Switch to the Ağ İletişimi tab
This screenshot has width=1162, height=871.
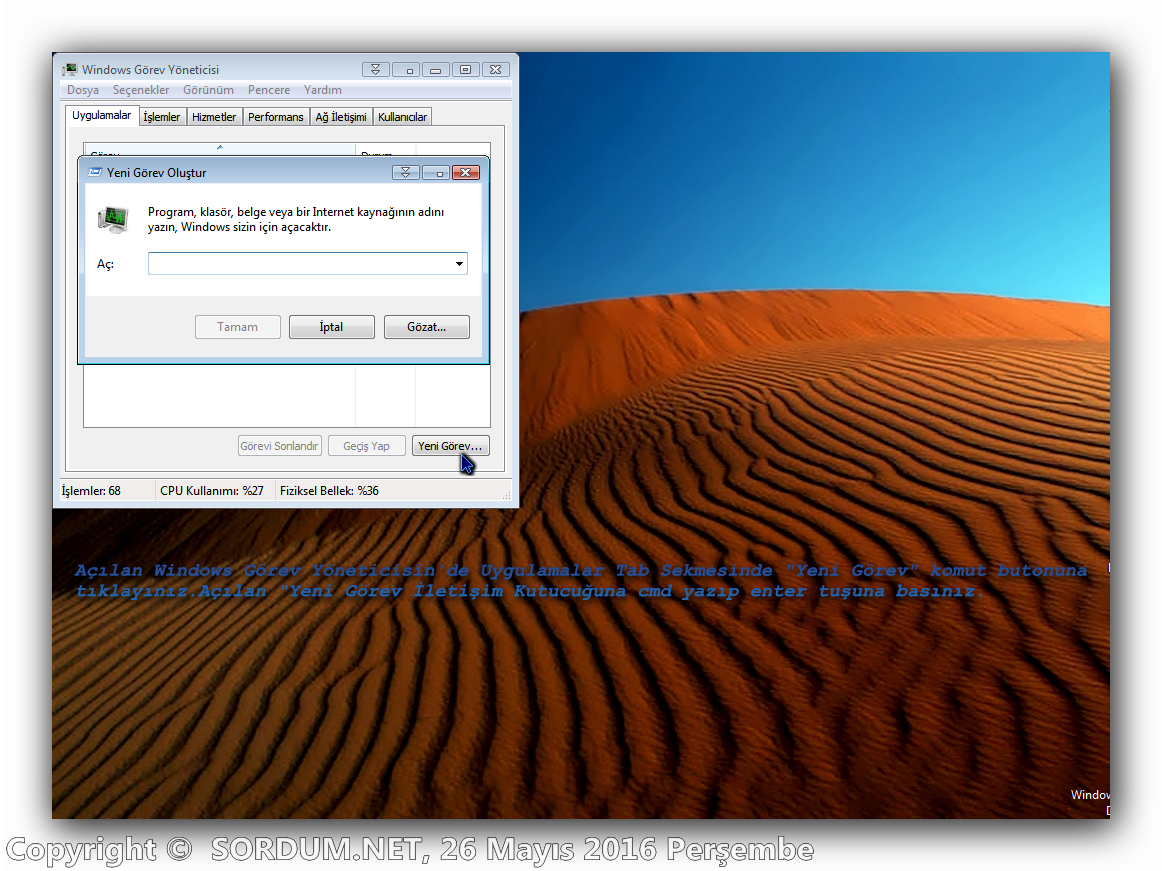[341, 117]
